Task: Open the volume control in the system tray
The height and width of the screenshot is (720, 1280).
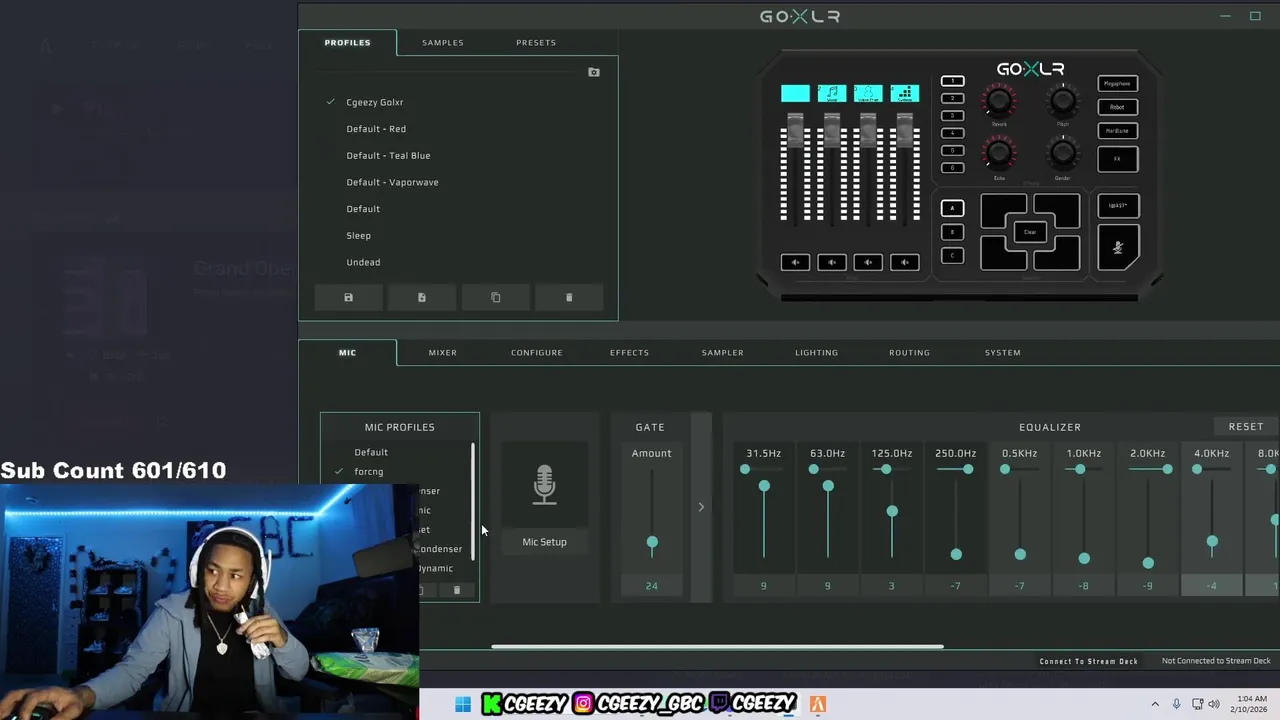Action: tap(1214, 704)
